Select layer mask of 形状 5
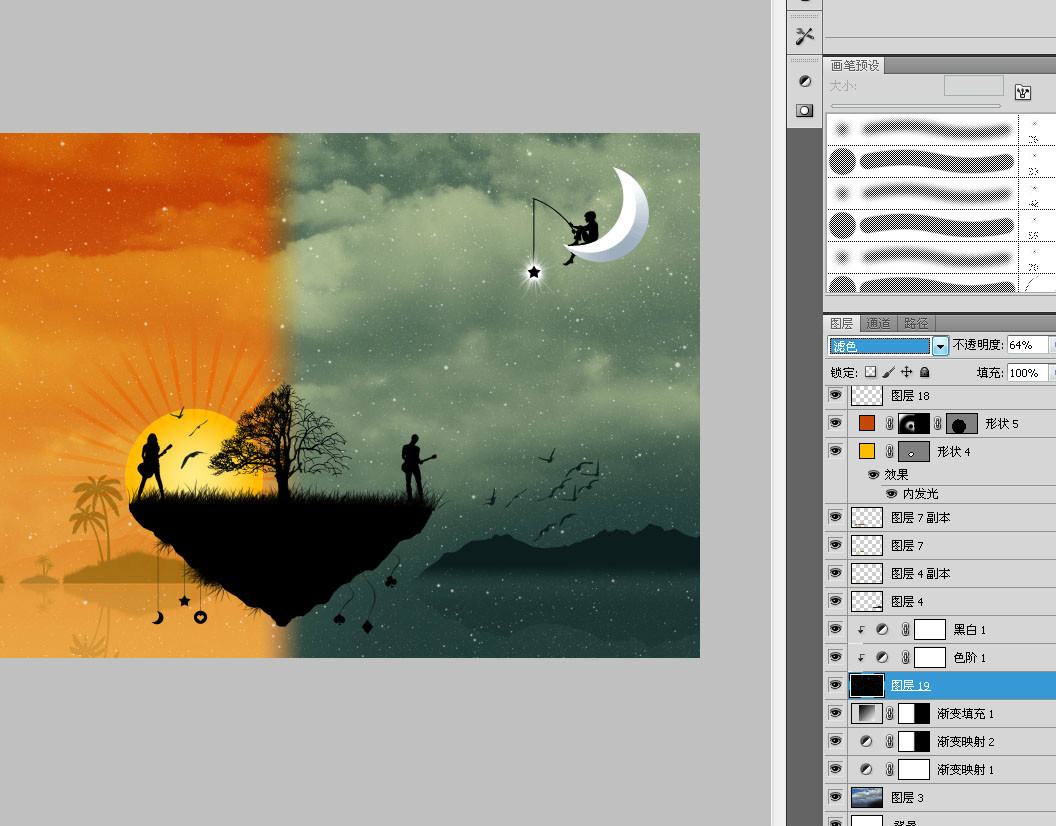Viewport: 1056px width, 826px height. tap(914, 424)
